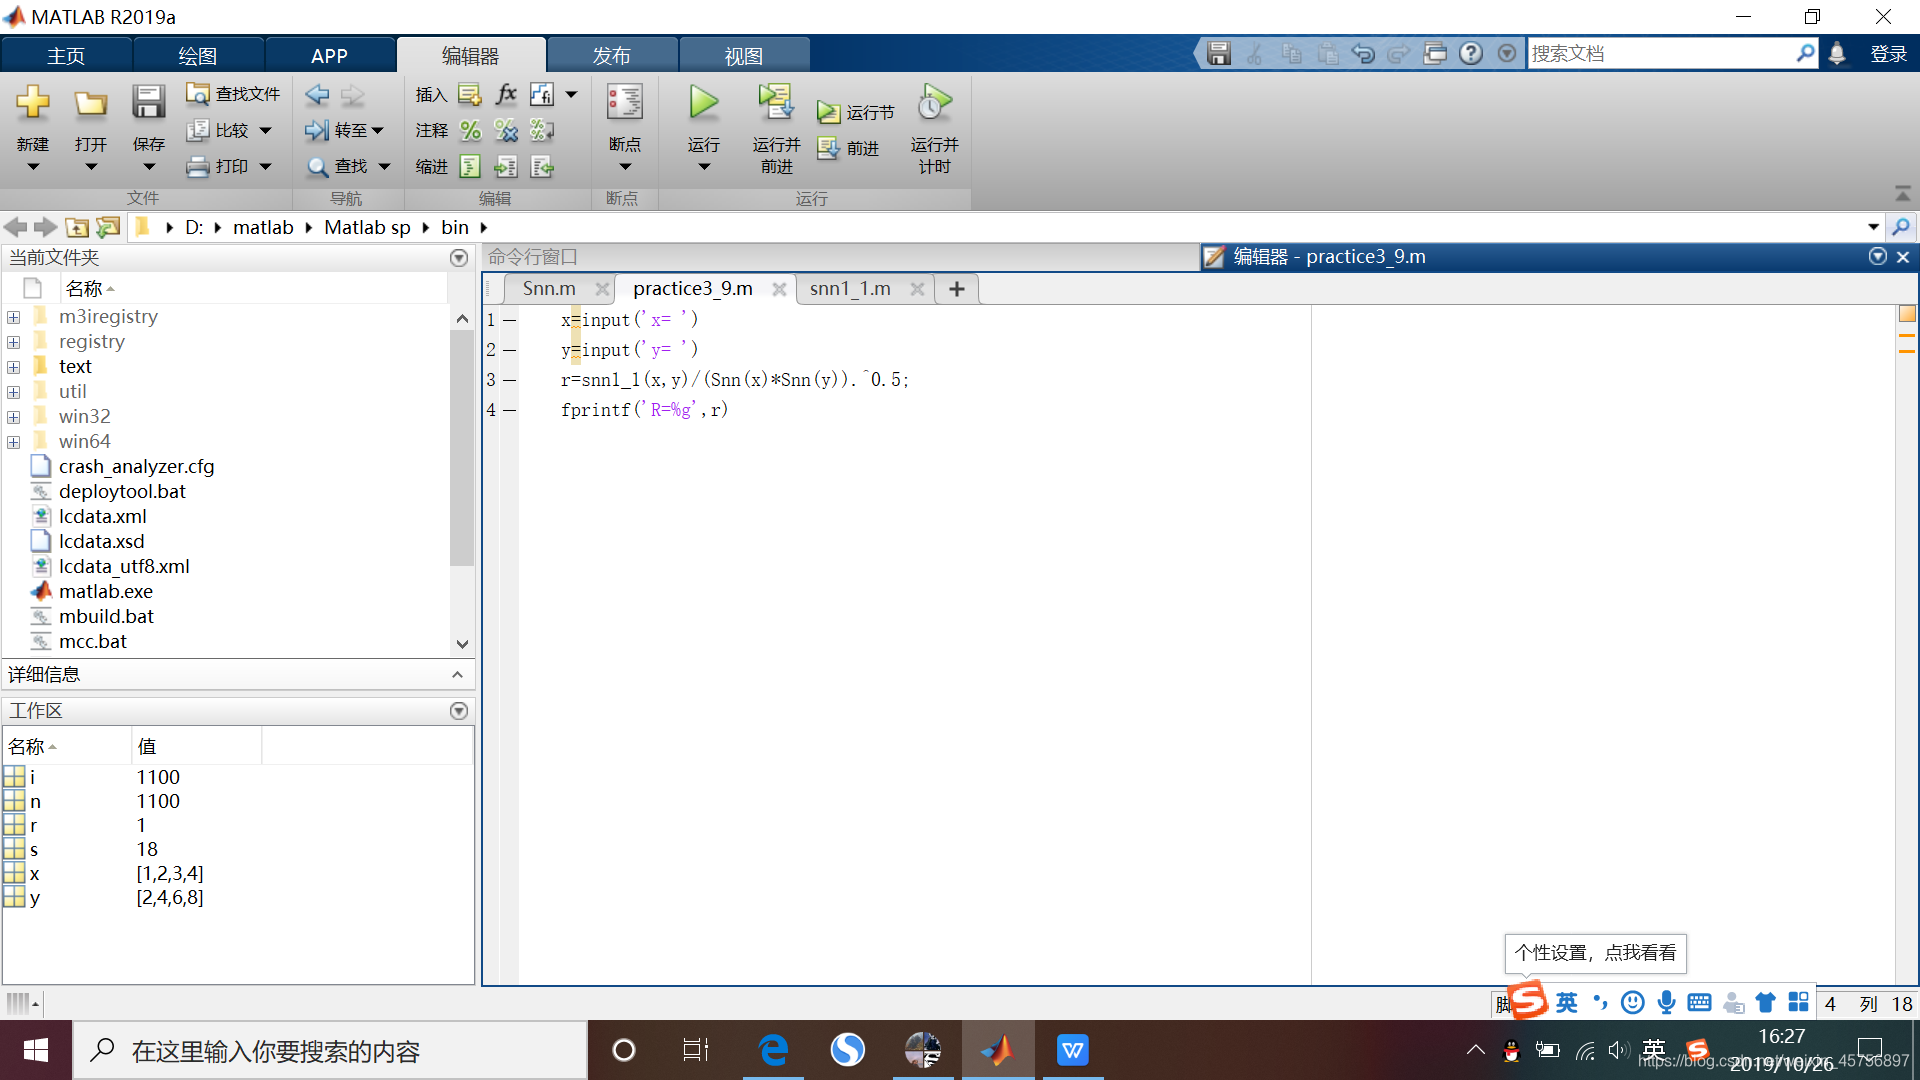Close the practice3_9.m tab

(x=779, y=289)
